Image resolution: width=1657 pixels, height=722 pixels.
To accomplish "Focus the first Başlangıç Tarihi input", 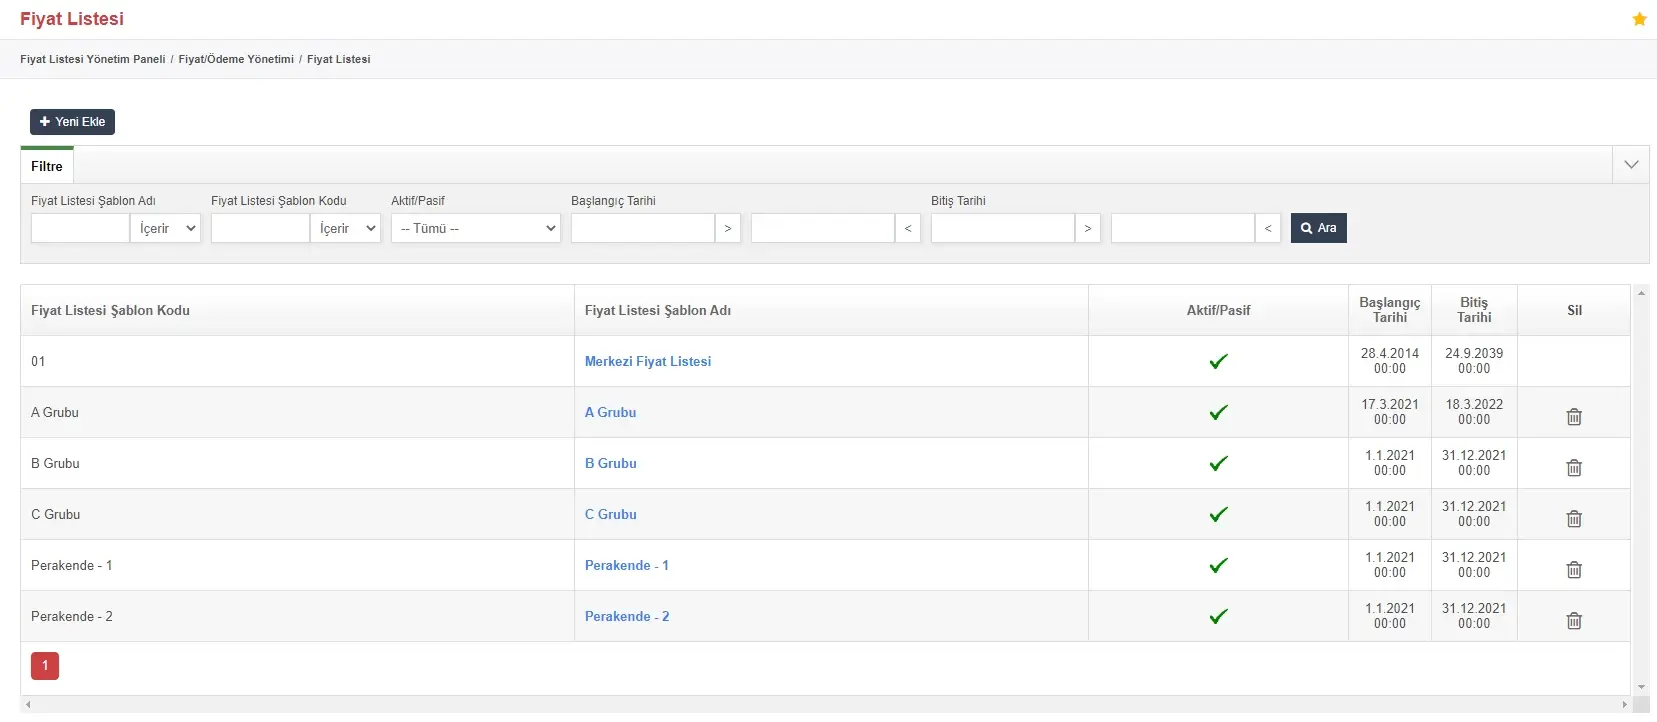I will 643,229.
